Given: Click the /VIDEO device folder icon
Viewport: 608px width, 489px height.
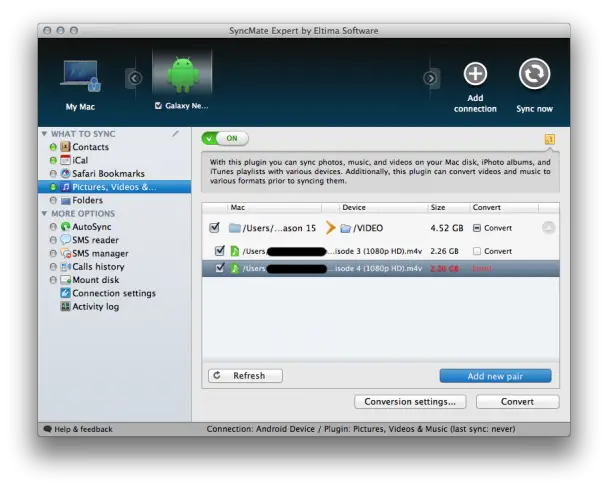Looking at the screenshot, I should tap(345, 228).
